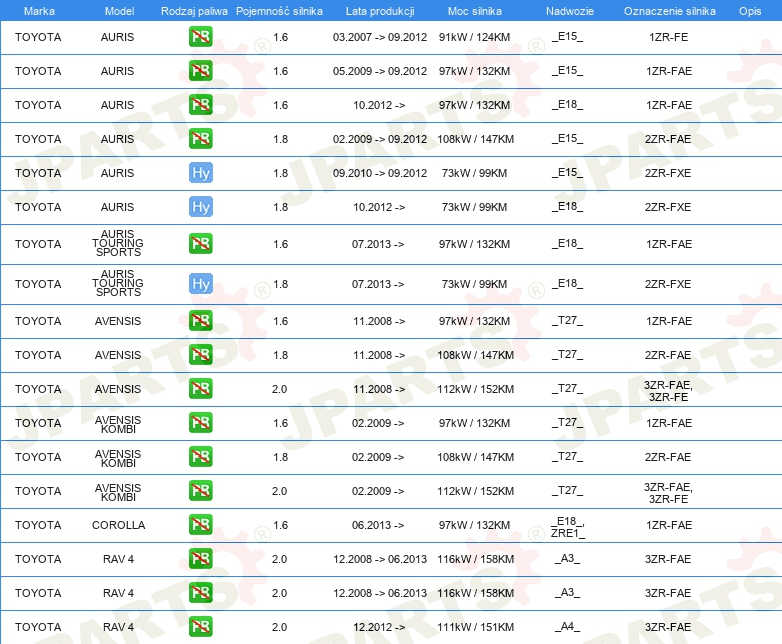This screenshot has height=644, width=782.
Task: Click petrol icon in Corolla row
Action: 200,525
